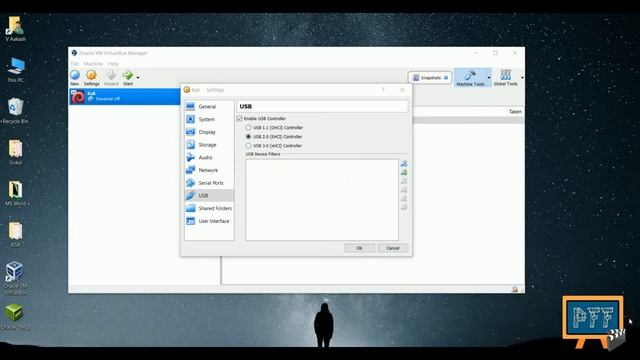The width and height of the screenshot is (640, 360).
Task: Open the Audio settings category
Action: pyautogui.click(x=209, y=158)
